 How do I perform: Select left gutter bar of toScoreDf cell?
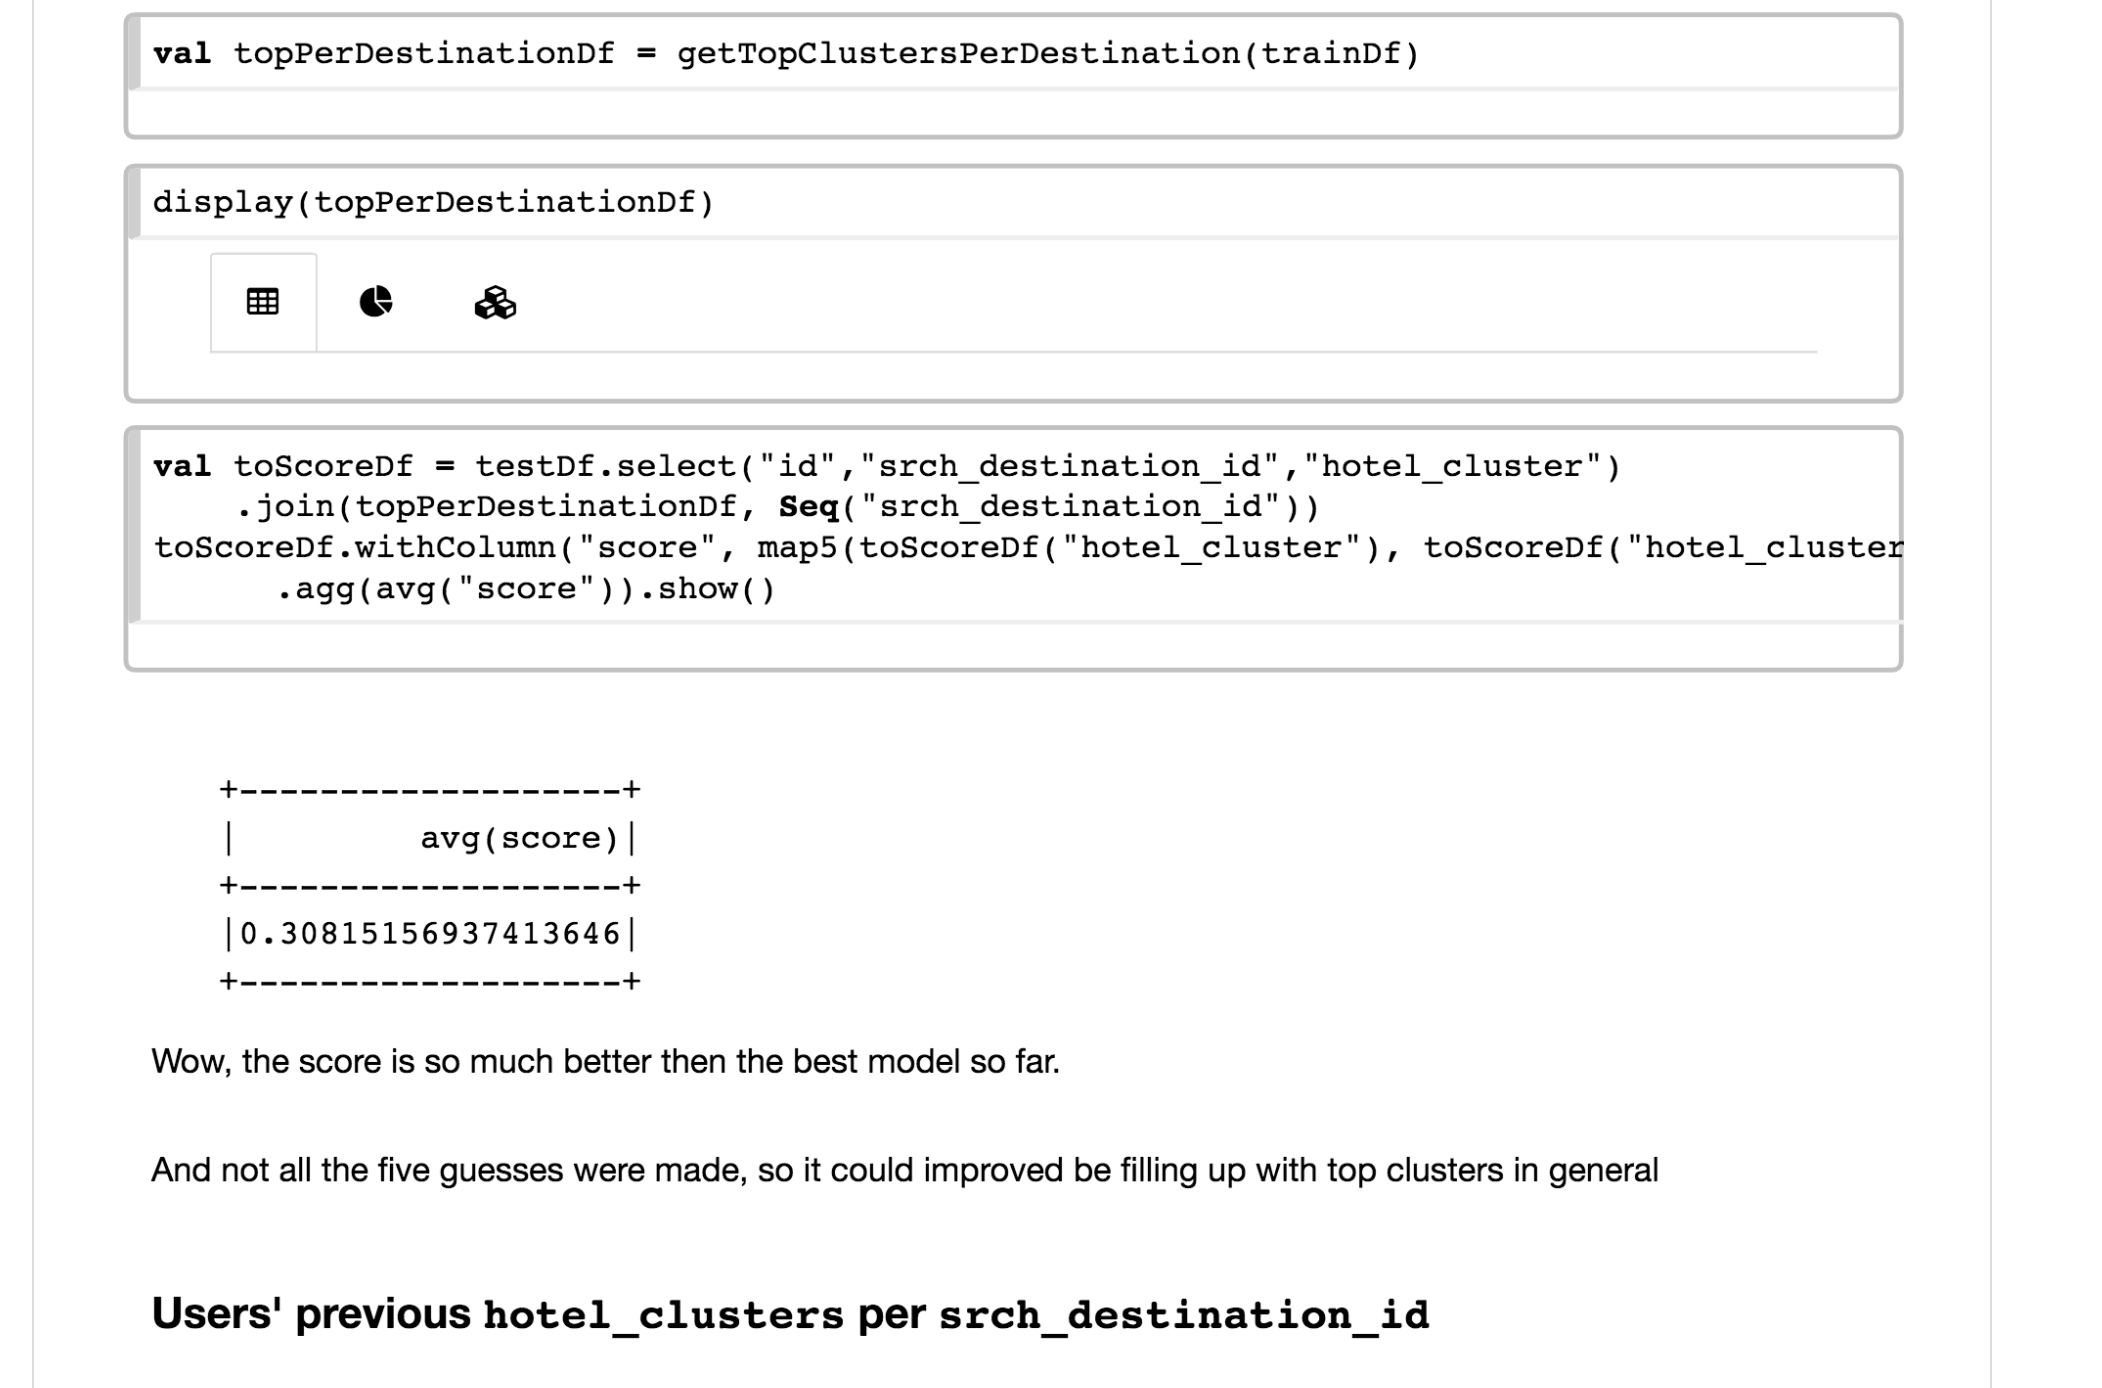(x=134, y=527)
